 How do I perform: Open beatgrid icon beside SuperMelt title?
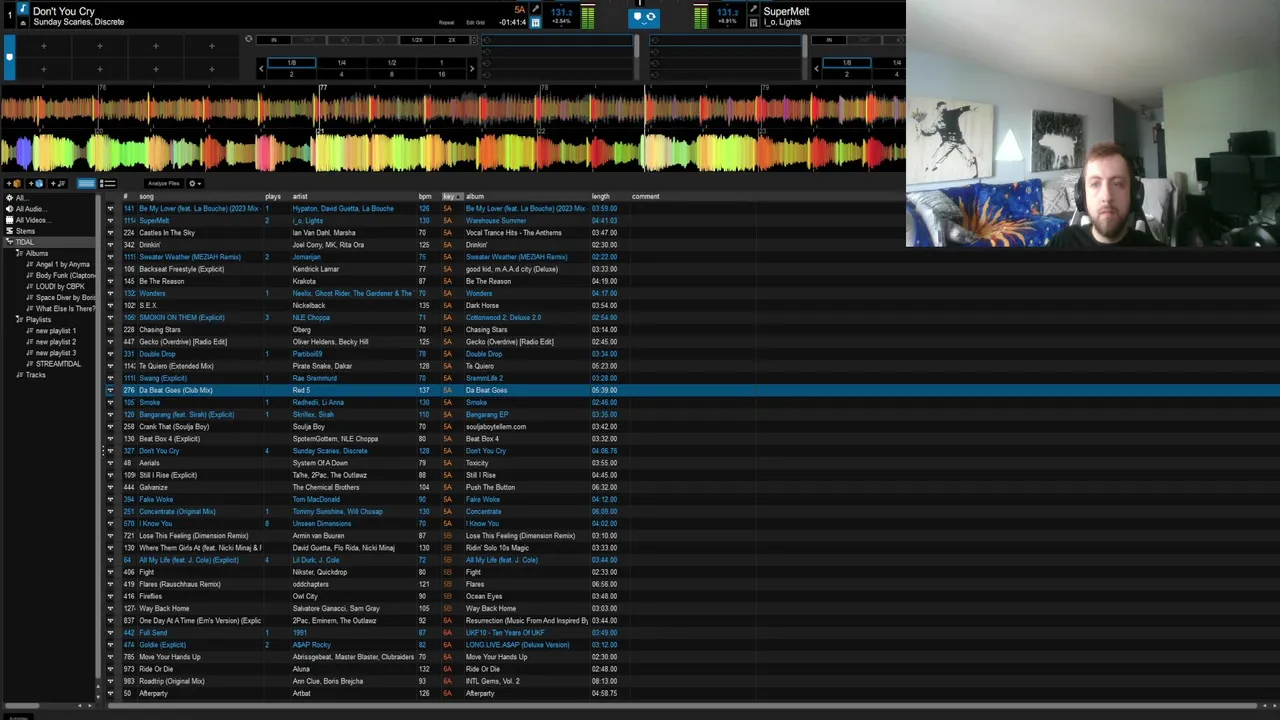point(752,22)
